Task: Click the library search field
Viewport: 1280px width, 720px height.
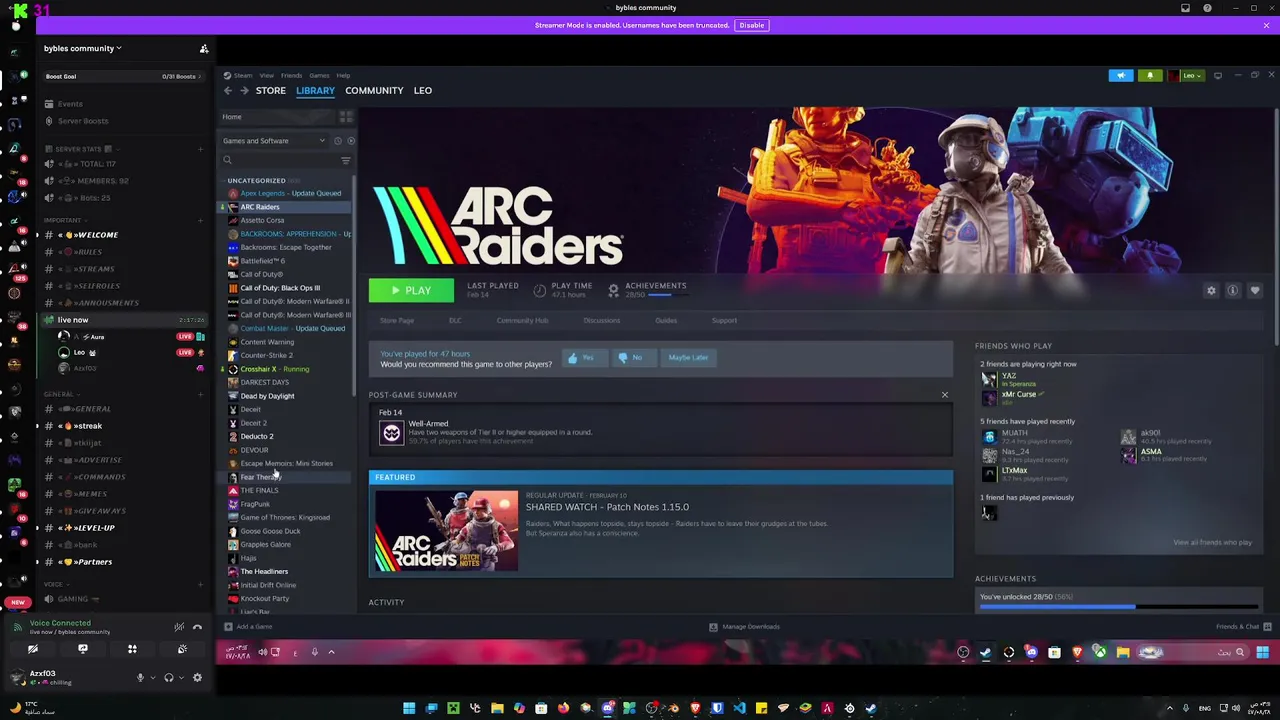Action: click(x=278, y=160)
